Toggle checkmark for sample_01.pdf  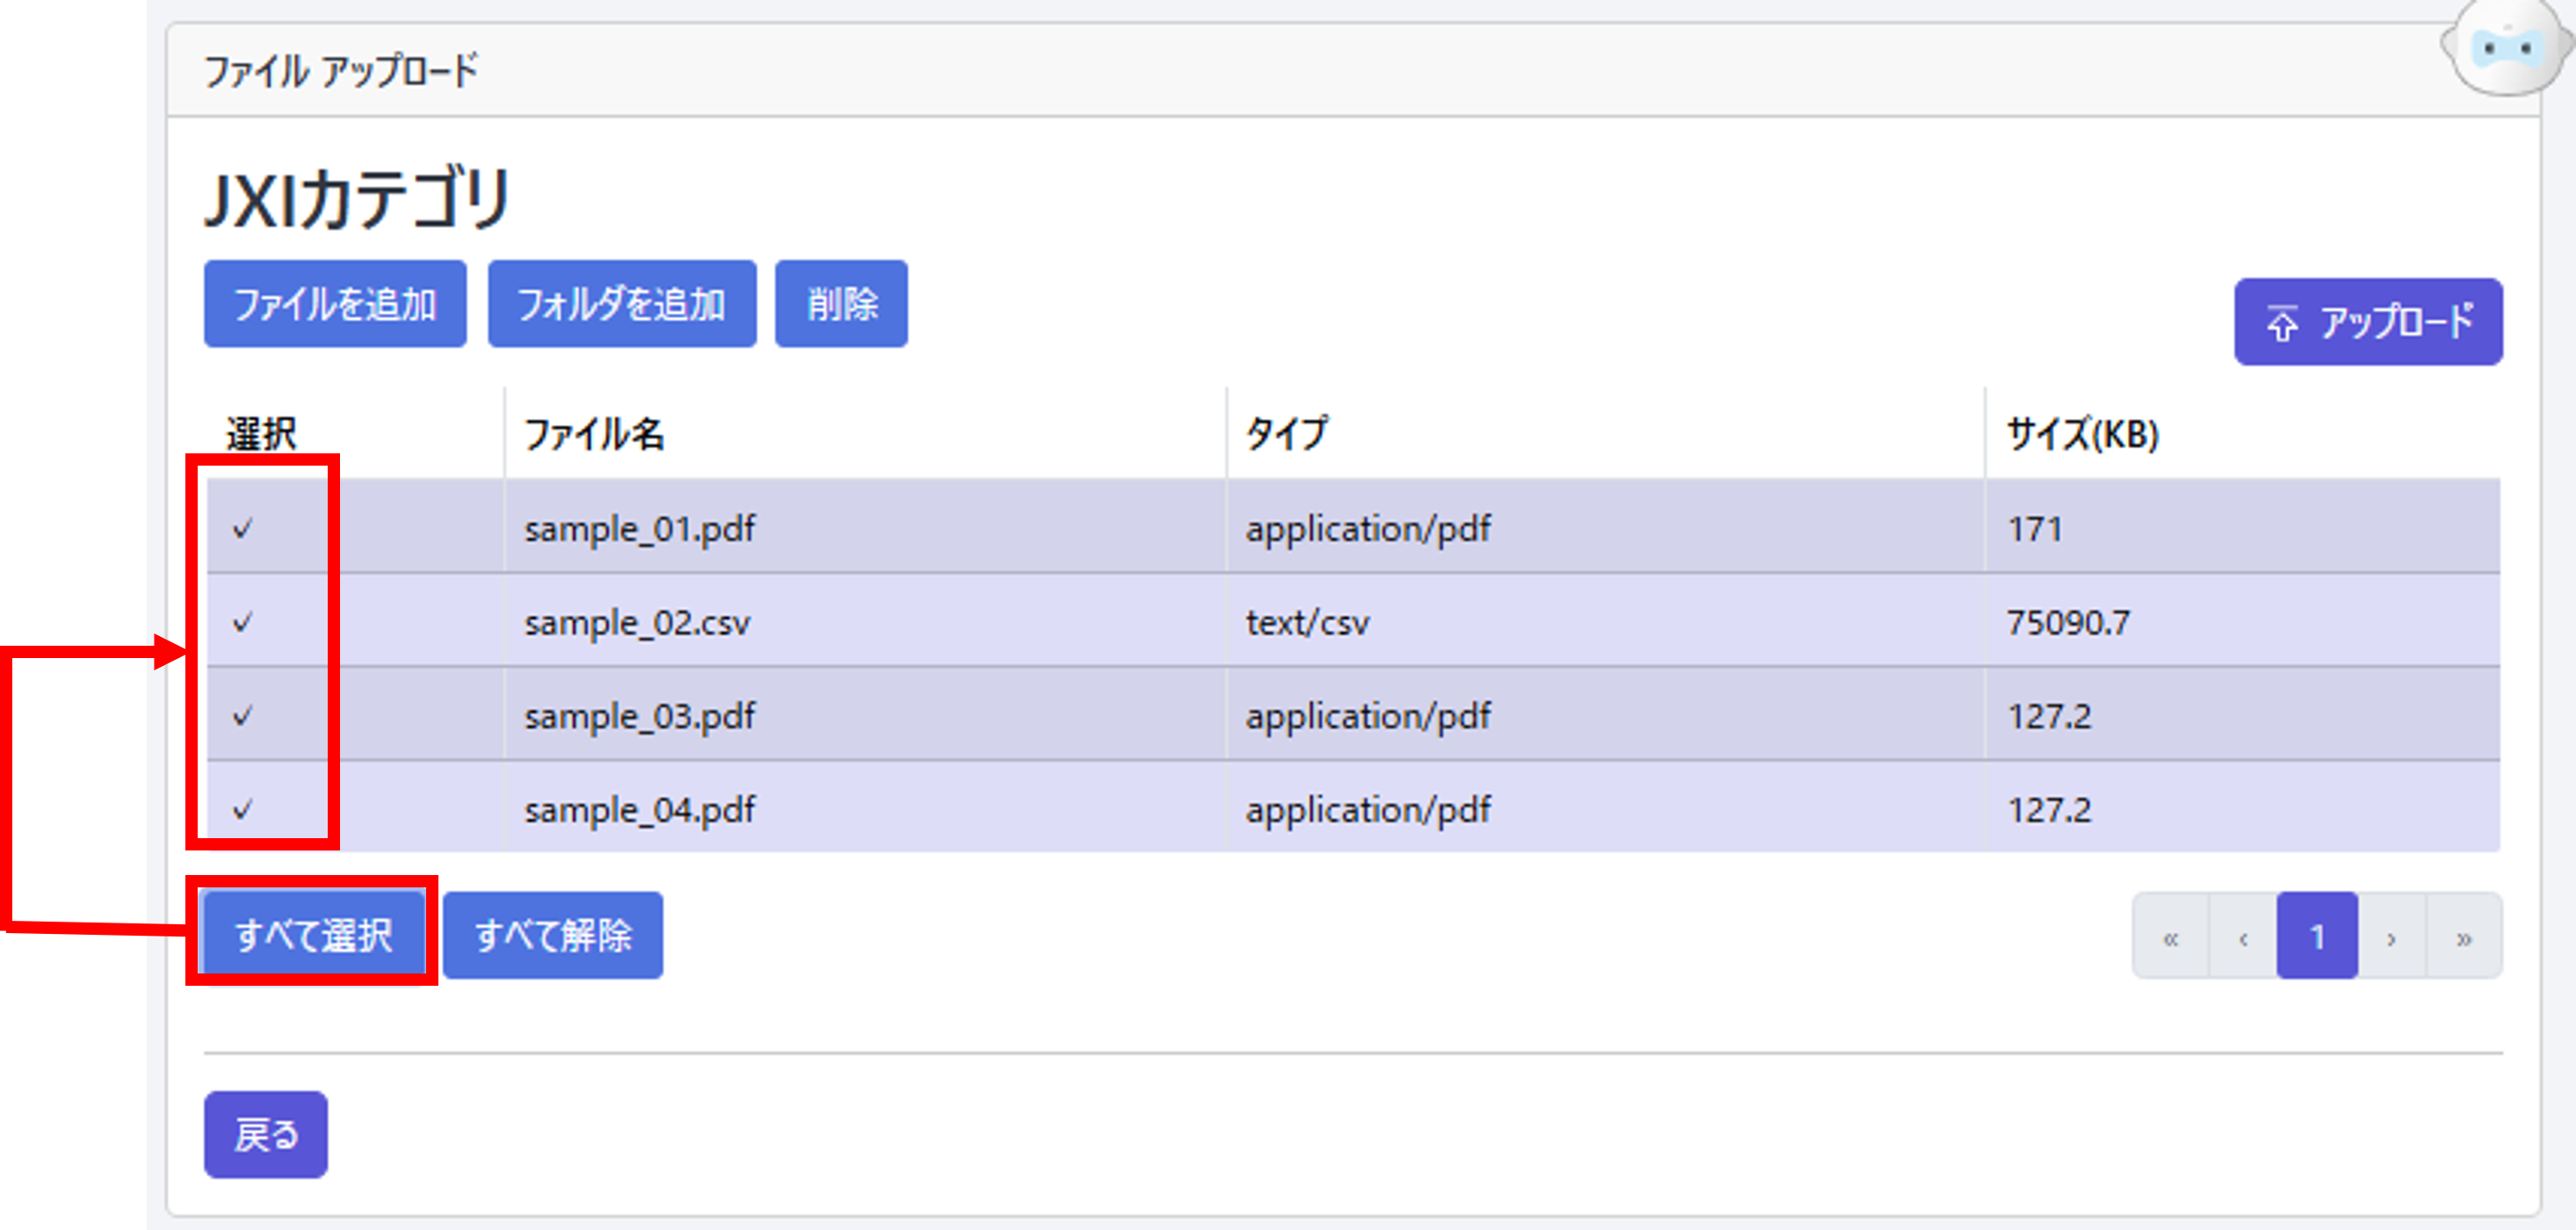pos(243,528)
